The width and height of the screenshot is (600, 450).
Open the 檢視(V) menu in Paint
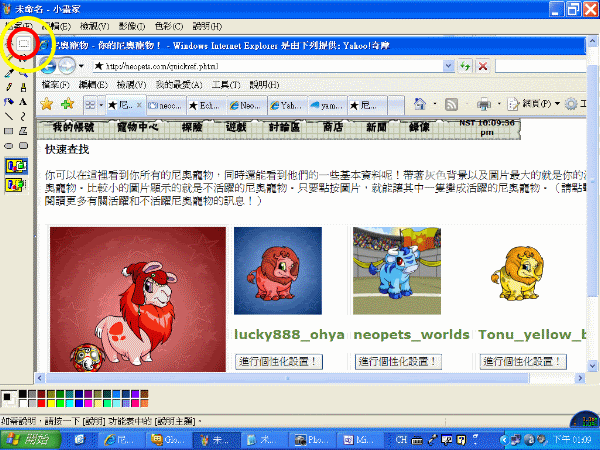[95, 26]
